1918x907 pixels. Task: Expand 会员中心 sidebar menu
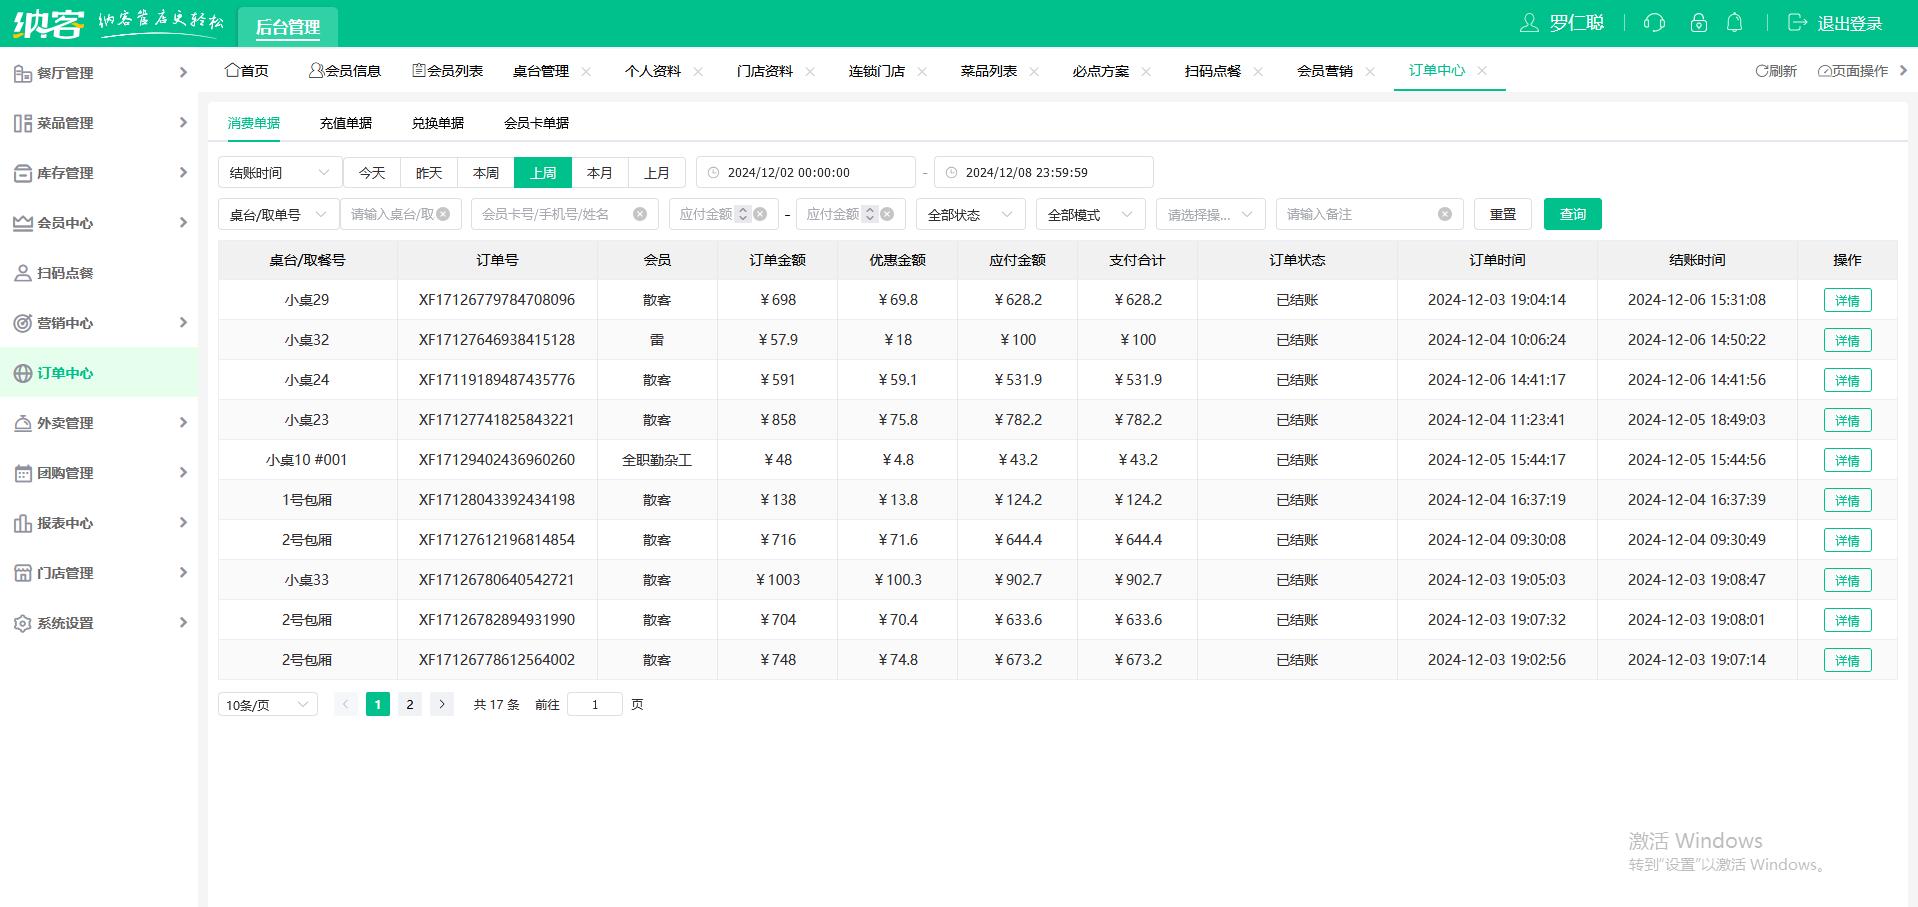pos(99,223)
